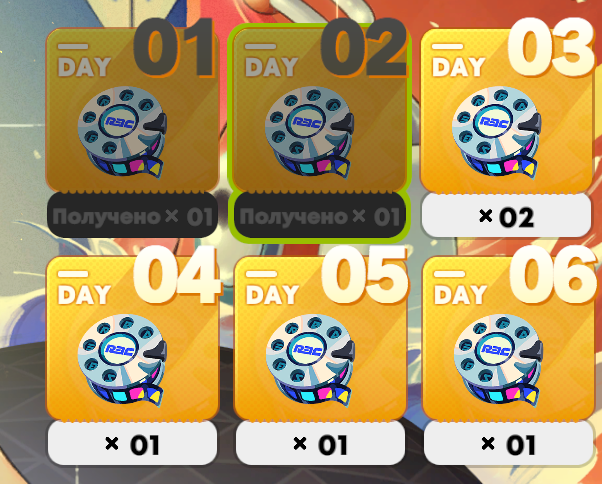This screenshot has width=602, height=484.
Task: Click the Day 05 film reel icon
Action: pyautogui.click(x=310, y=360)
